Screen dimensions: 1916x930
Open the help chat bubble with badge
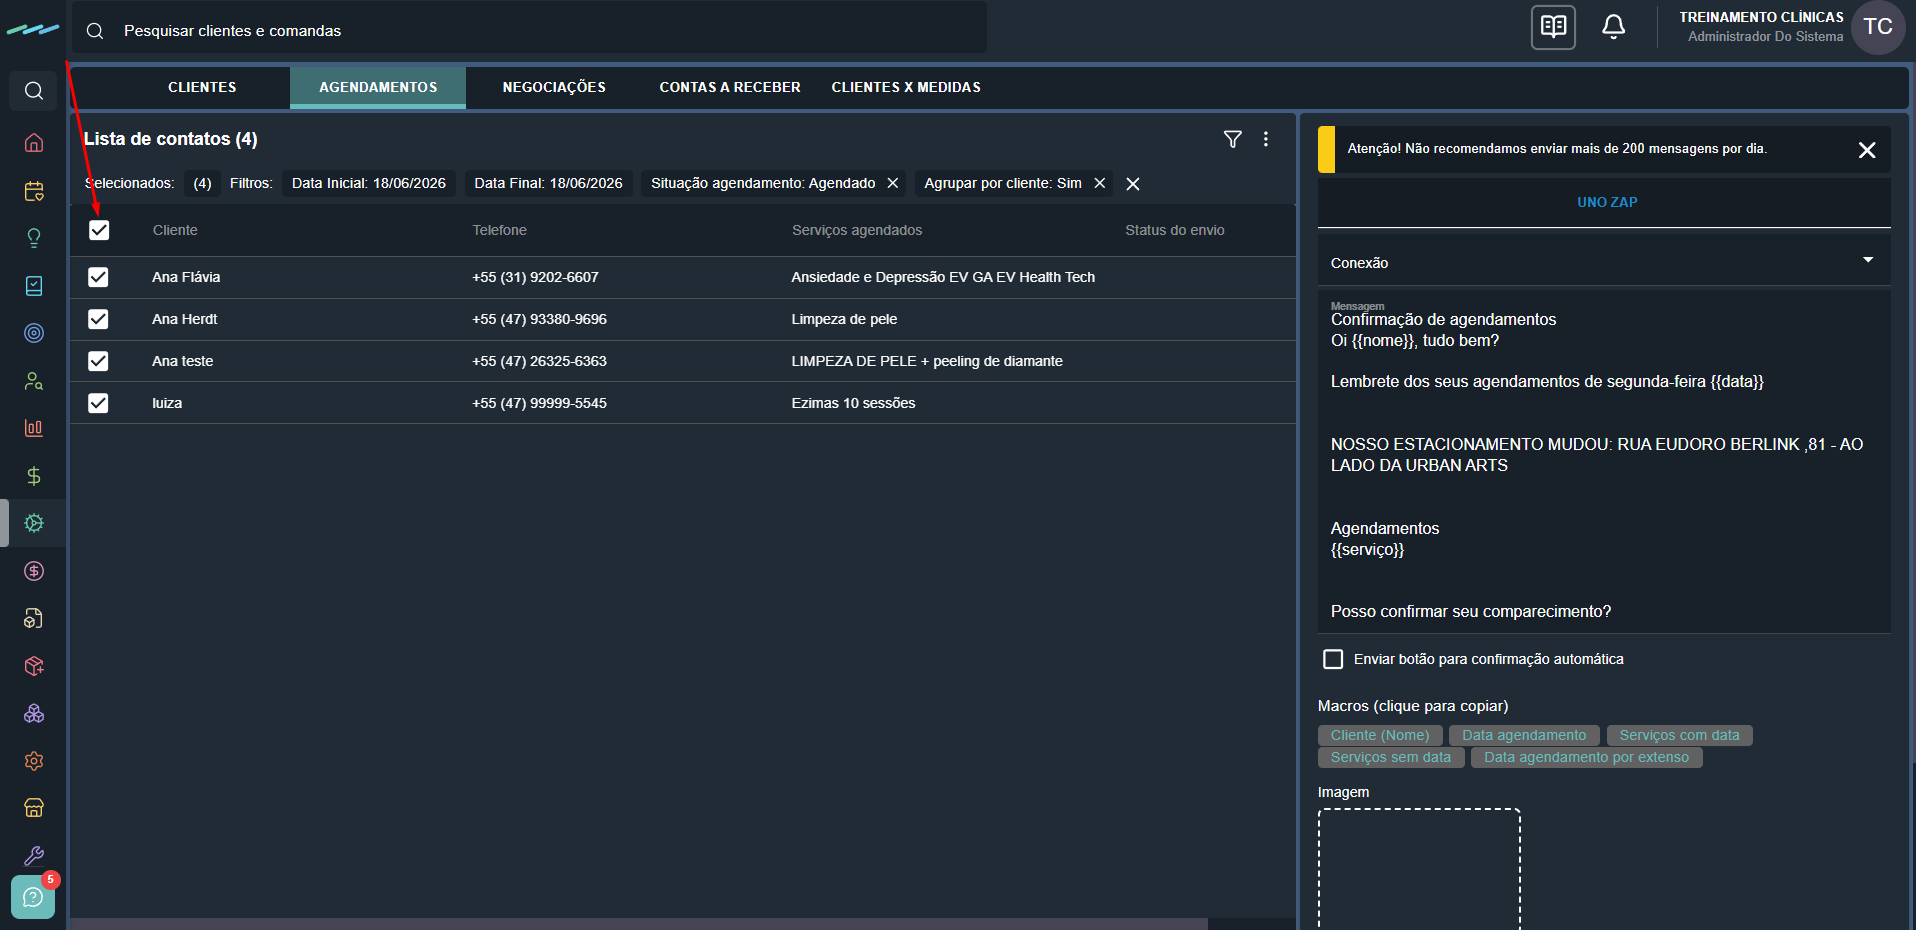click(33, 897)
